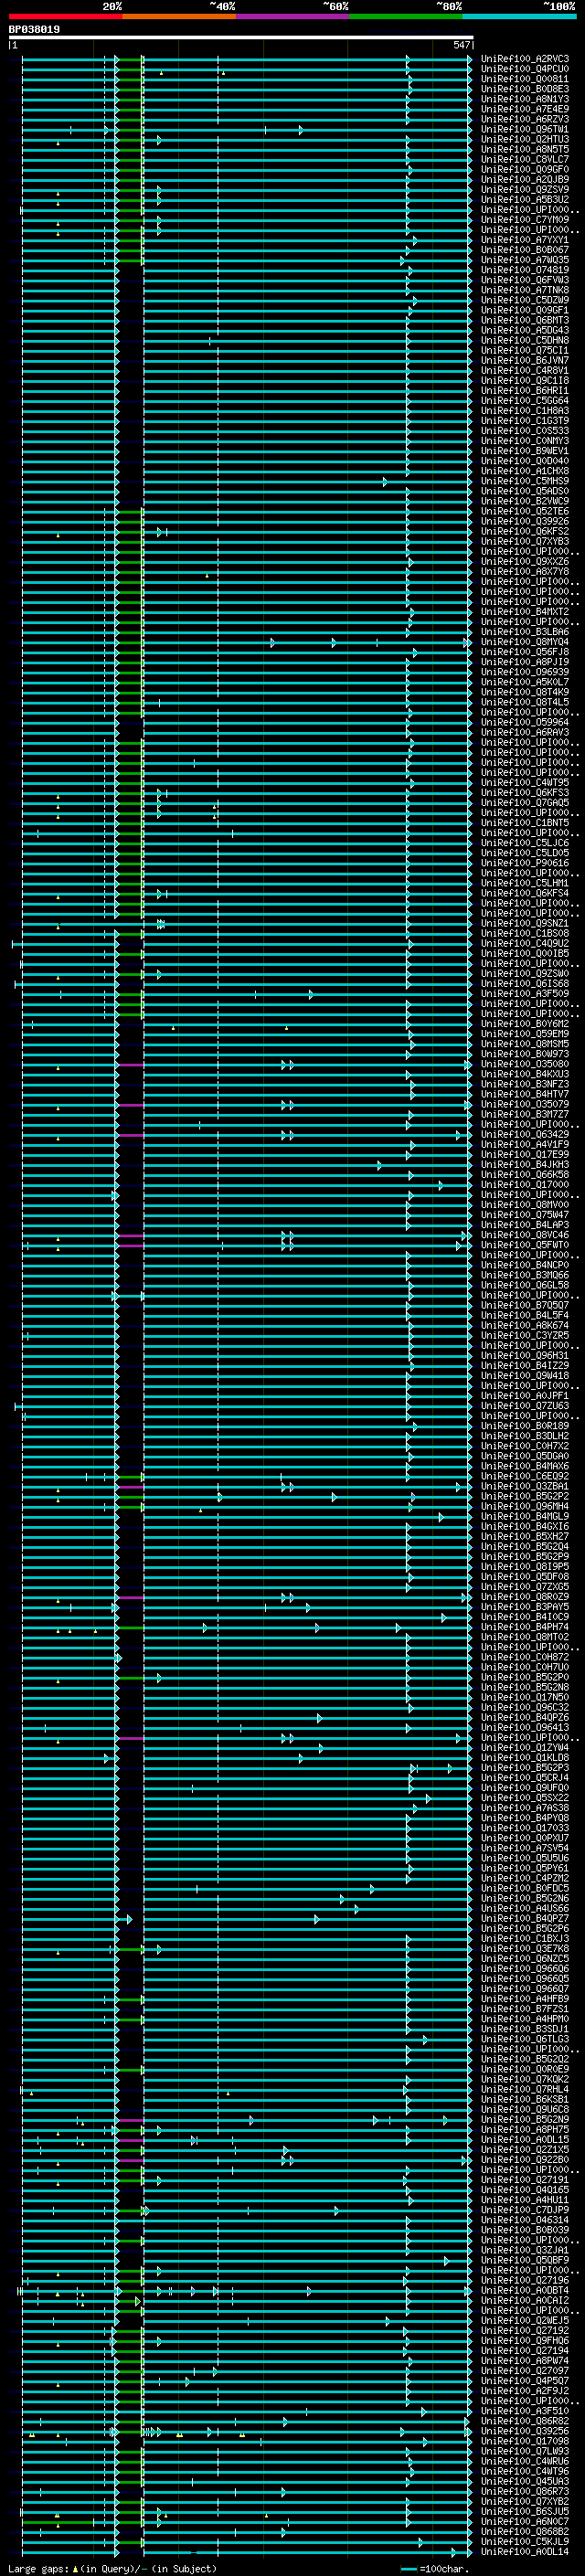Image resolution: width=585 pixels, height=2576 pixels.
Task: Click the query end position 547
Action: click(x=461, y=45)
